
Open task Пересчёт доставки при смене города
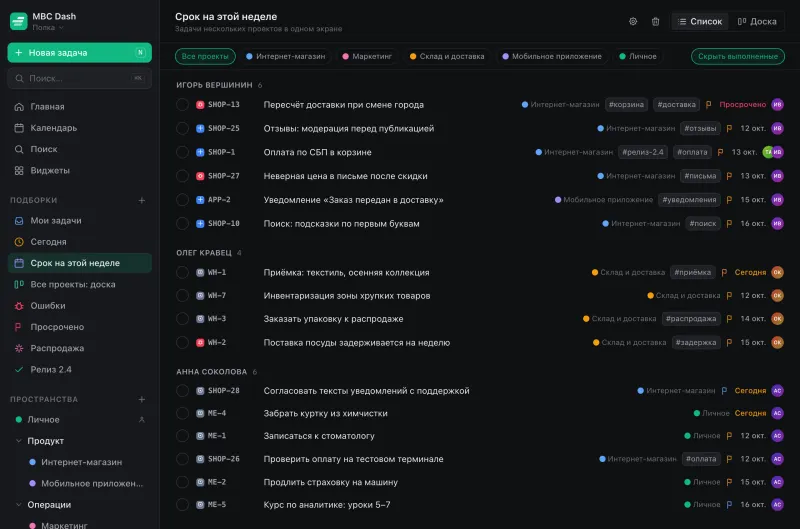click(x=343, y=105)
